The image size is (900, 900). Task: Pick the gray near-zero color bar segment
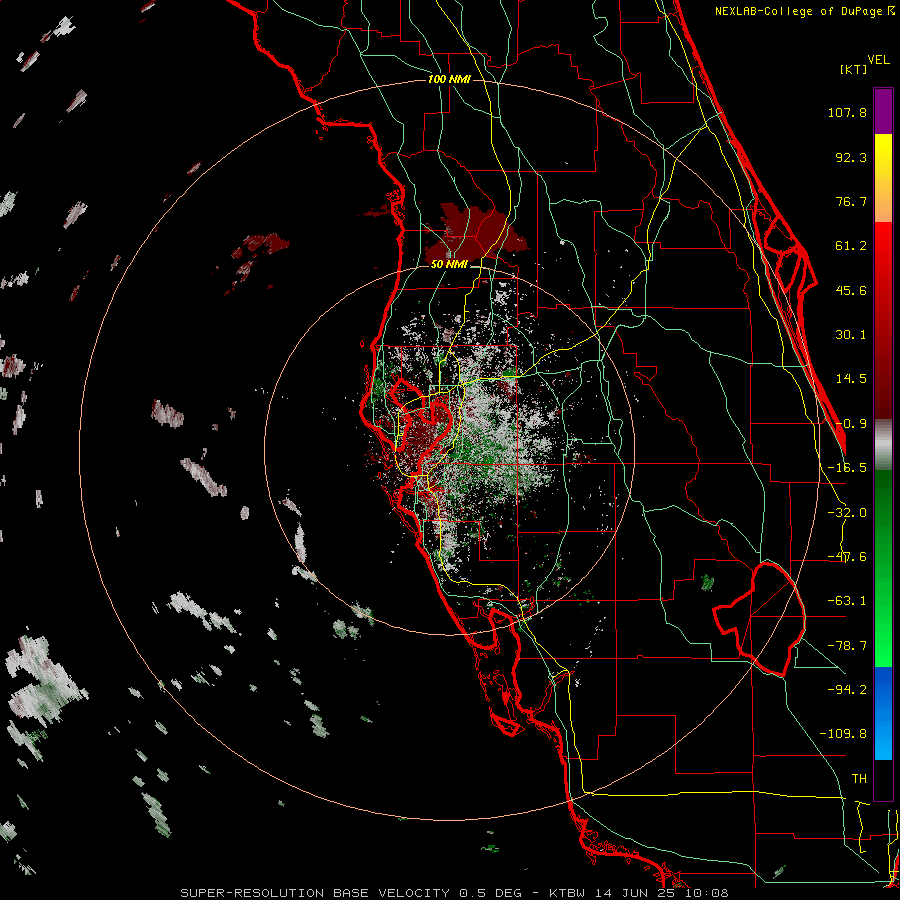tap(883, 444)
